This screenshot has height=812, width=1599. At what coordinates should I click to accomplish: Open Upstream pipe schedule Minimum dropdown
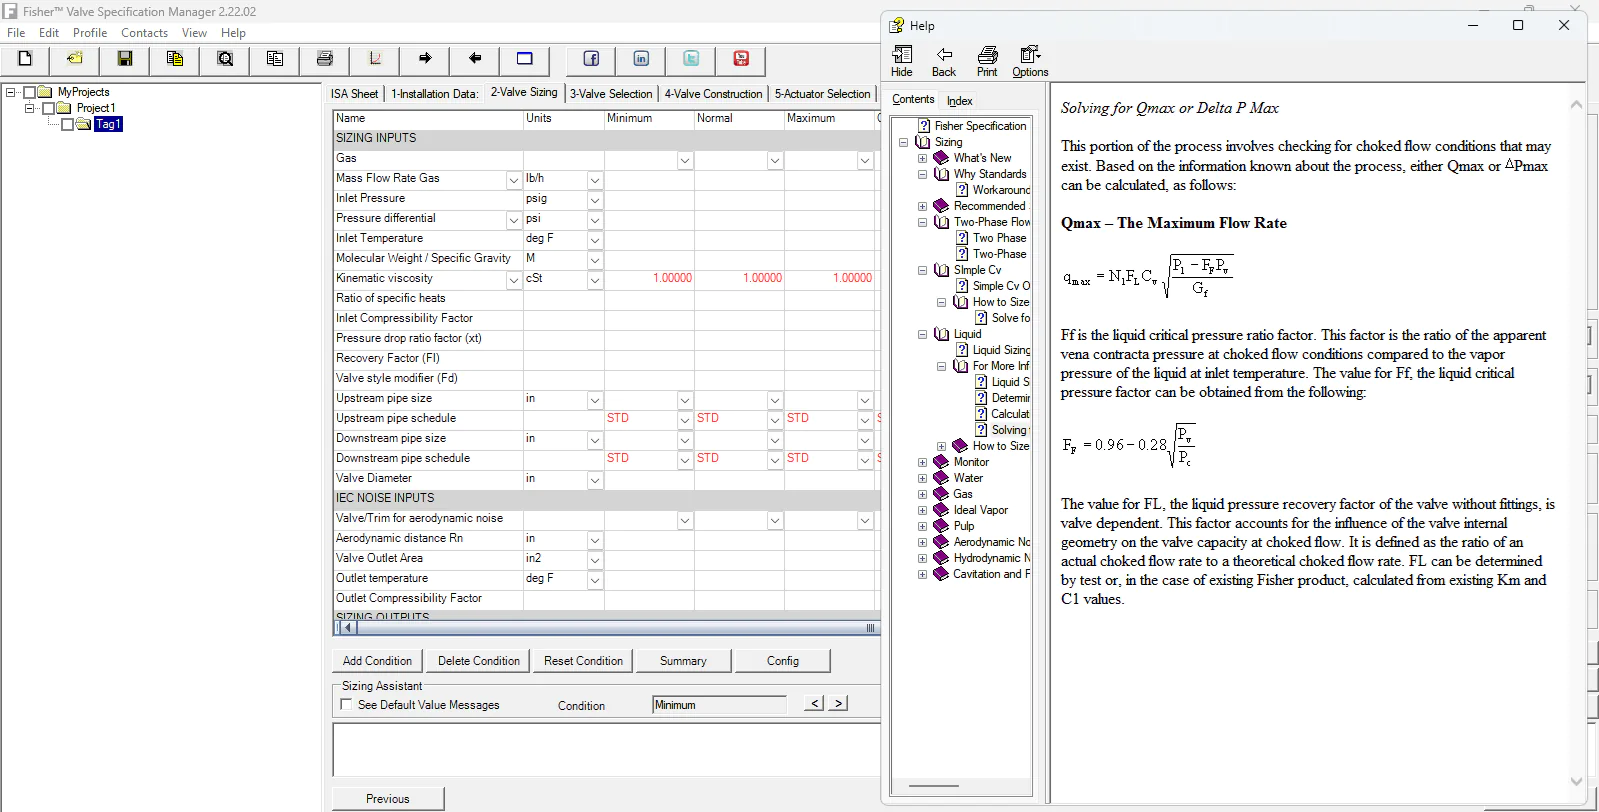pos(685,420)
